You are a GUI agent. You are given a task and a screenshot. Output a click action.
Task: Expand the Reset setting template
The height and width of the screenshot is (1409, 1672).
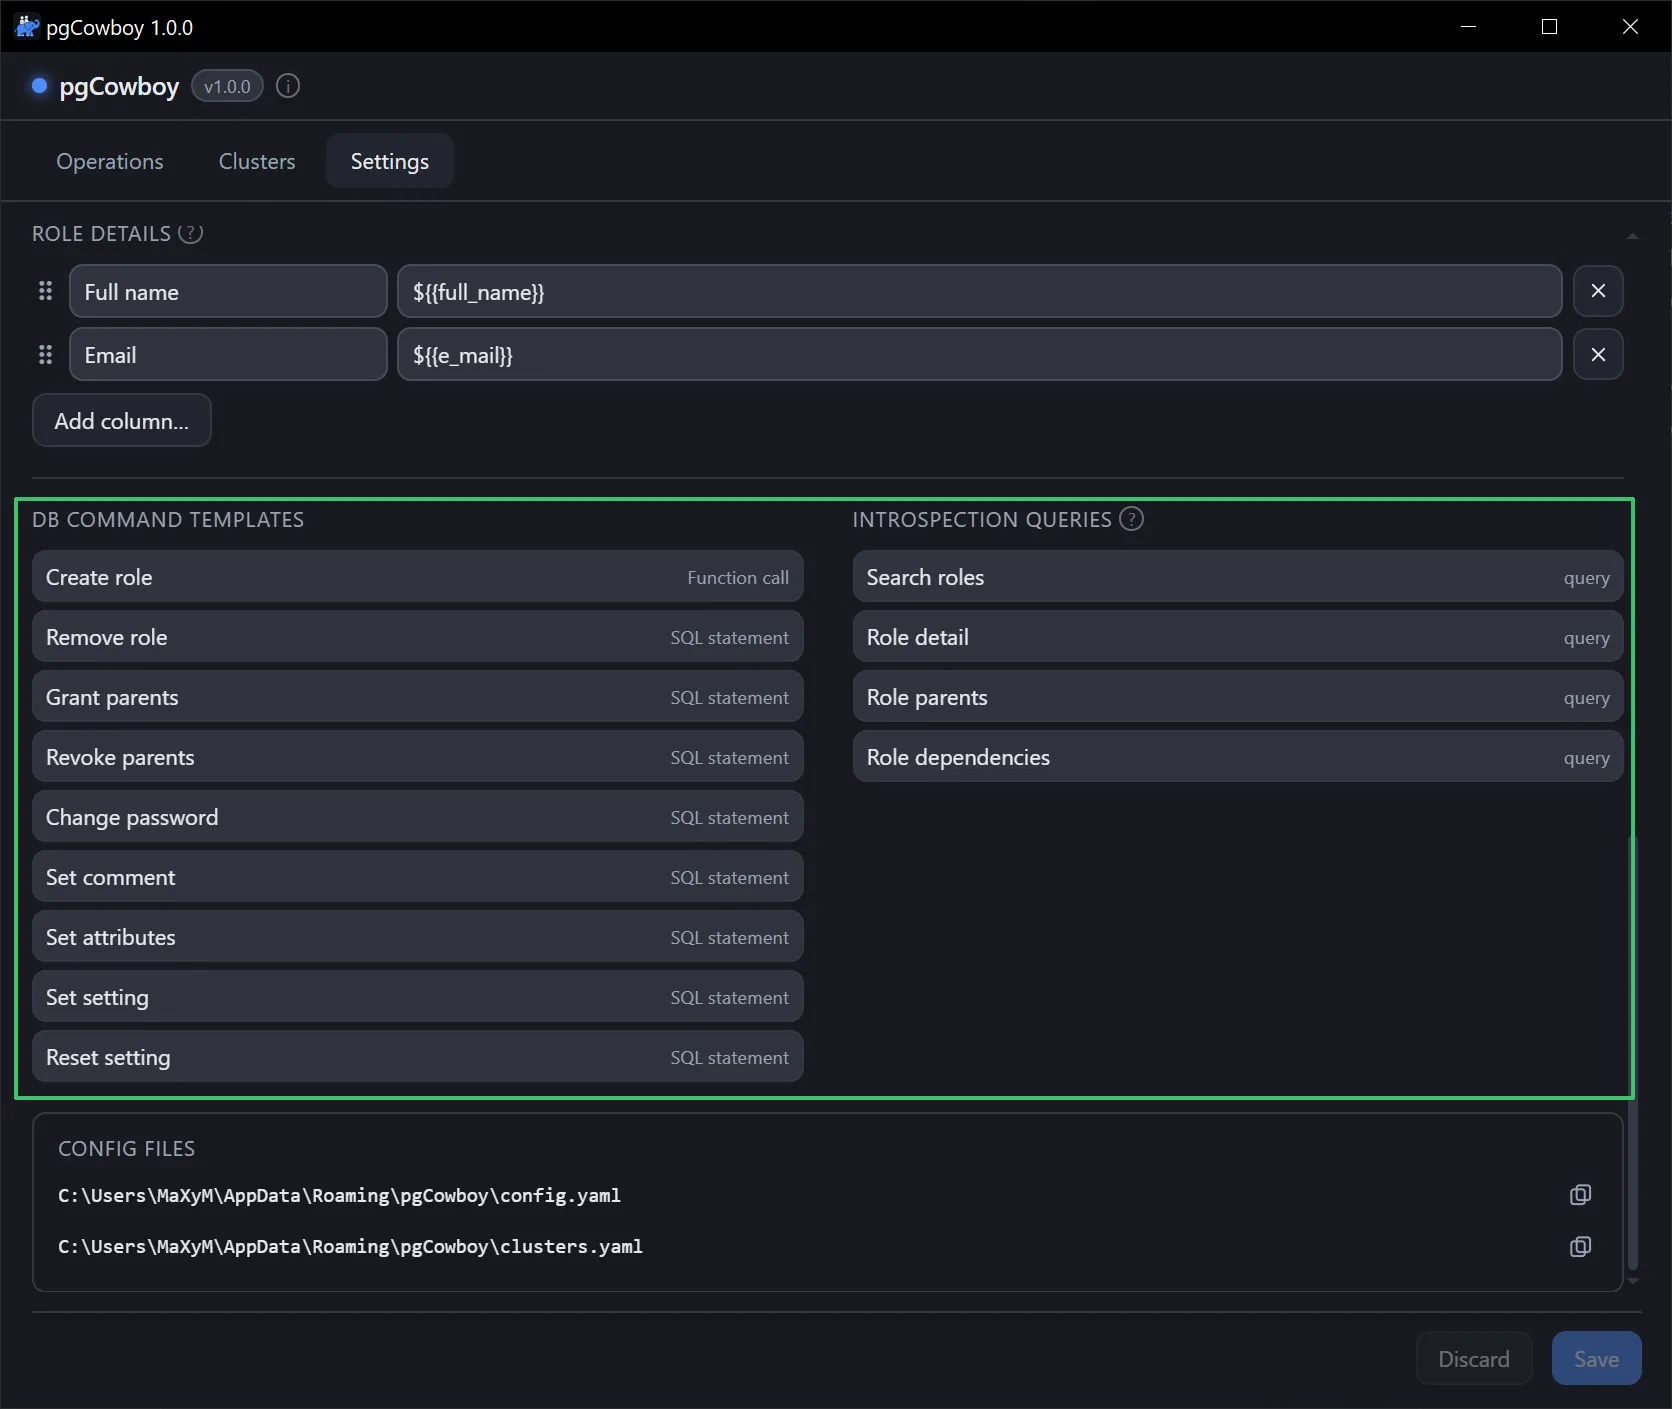(418, 1057)
